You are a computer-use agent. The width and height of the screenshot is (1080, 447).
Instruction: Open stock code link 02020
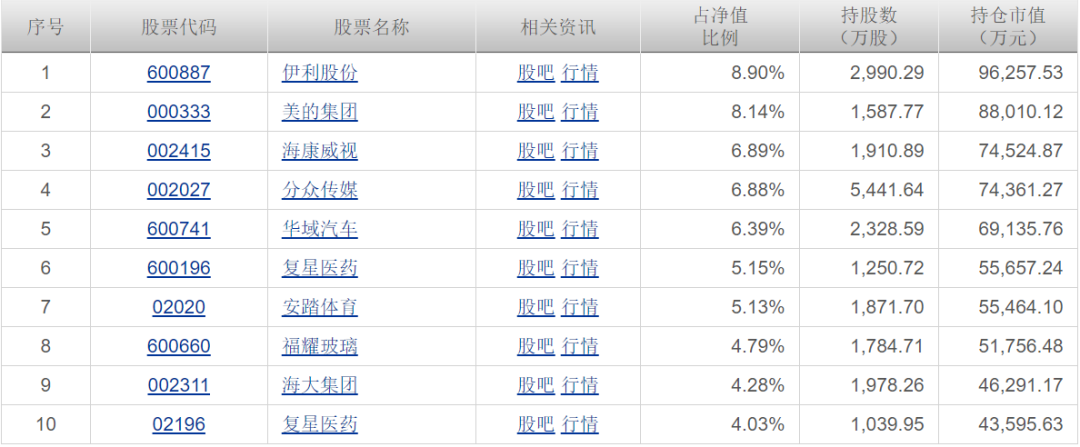coord(178,306)
